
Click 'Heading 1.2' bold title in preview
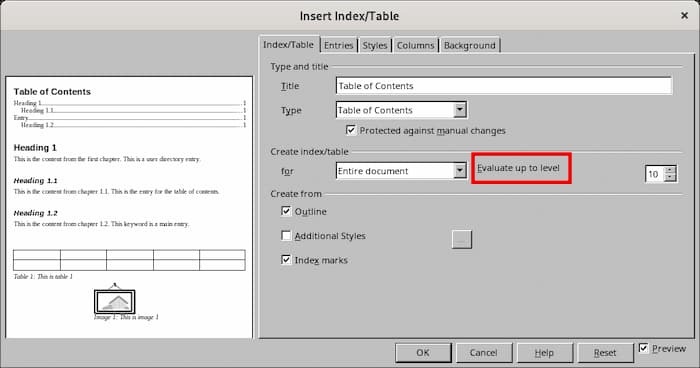pos(36,213)
